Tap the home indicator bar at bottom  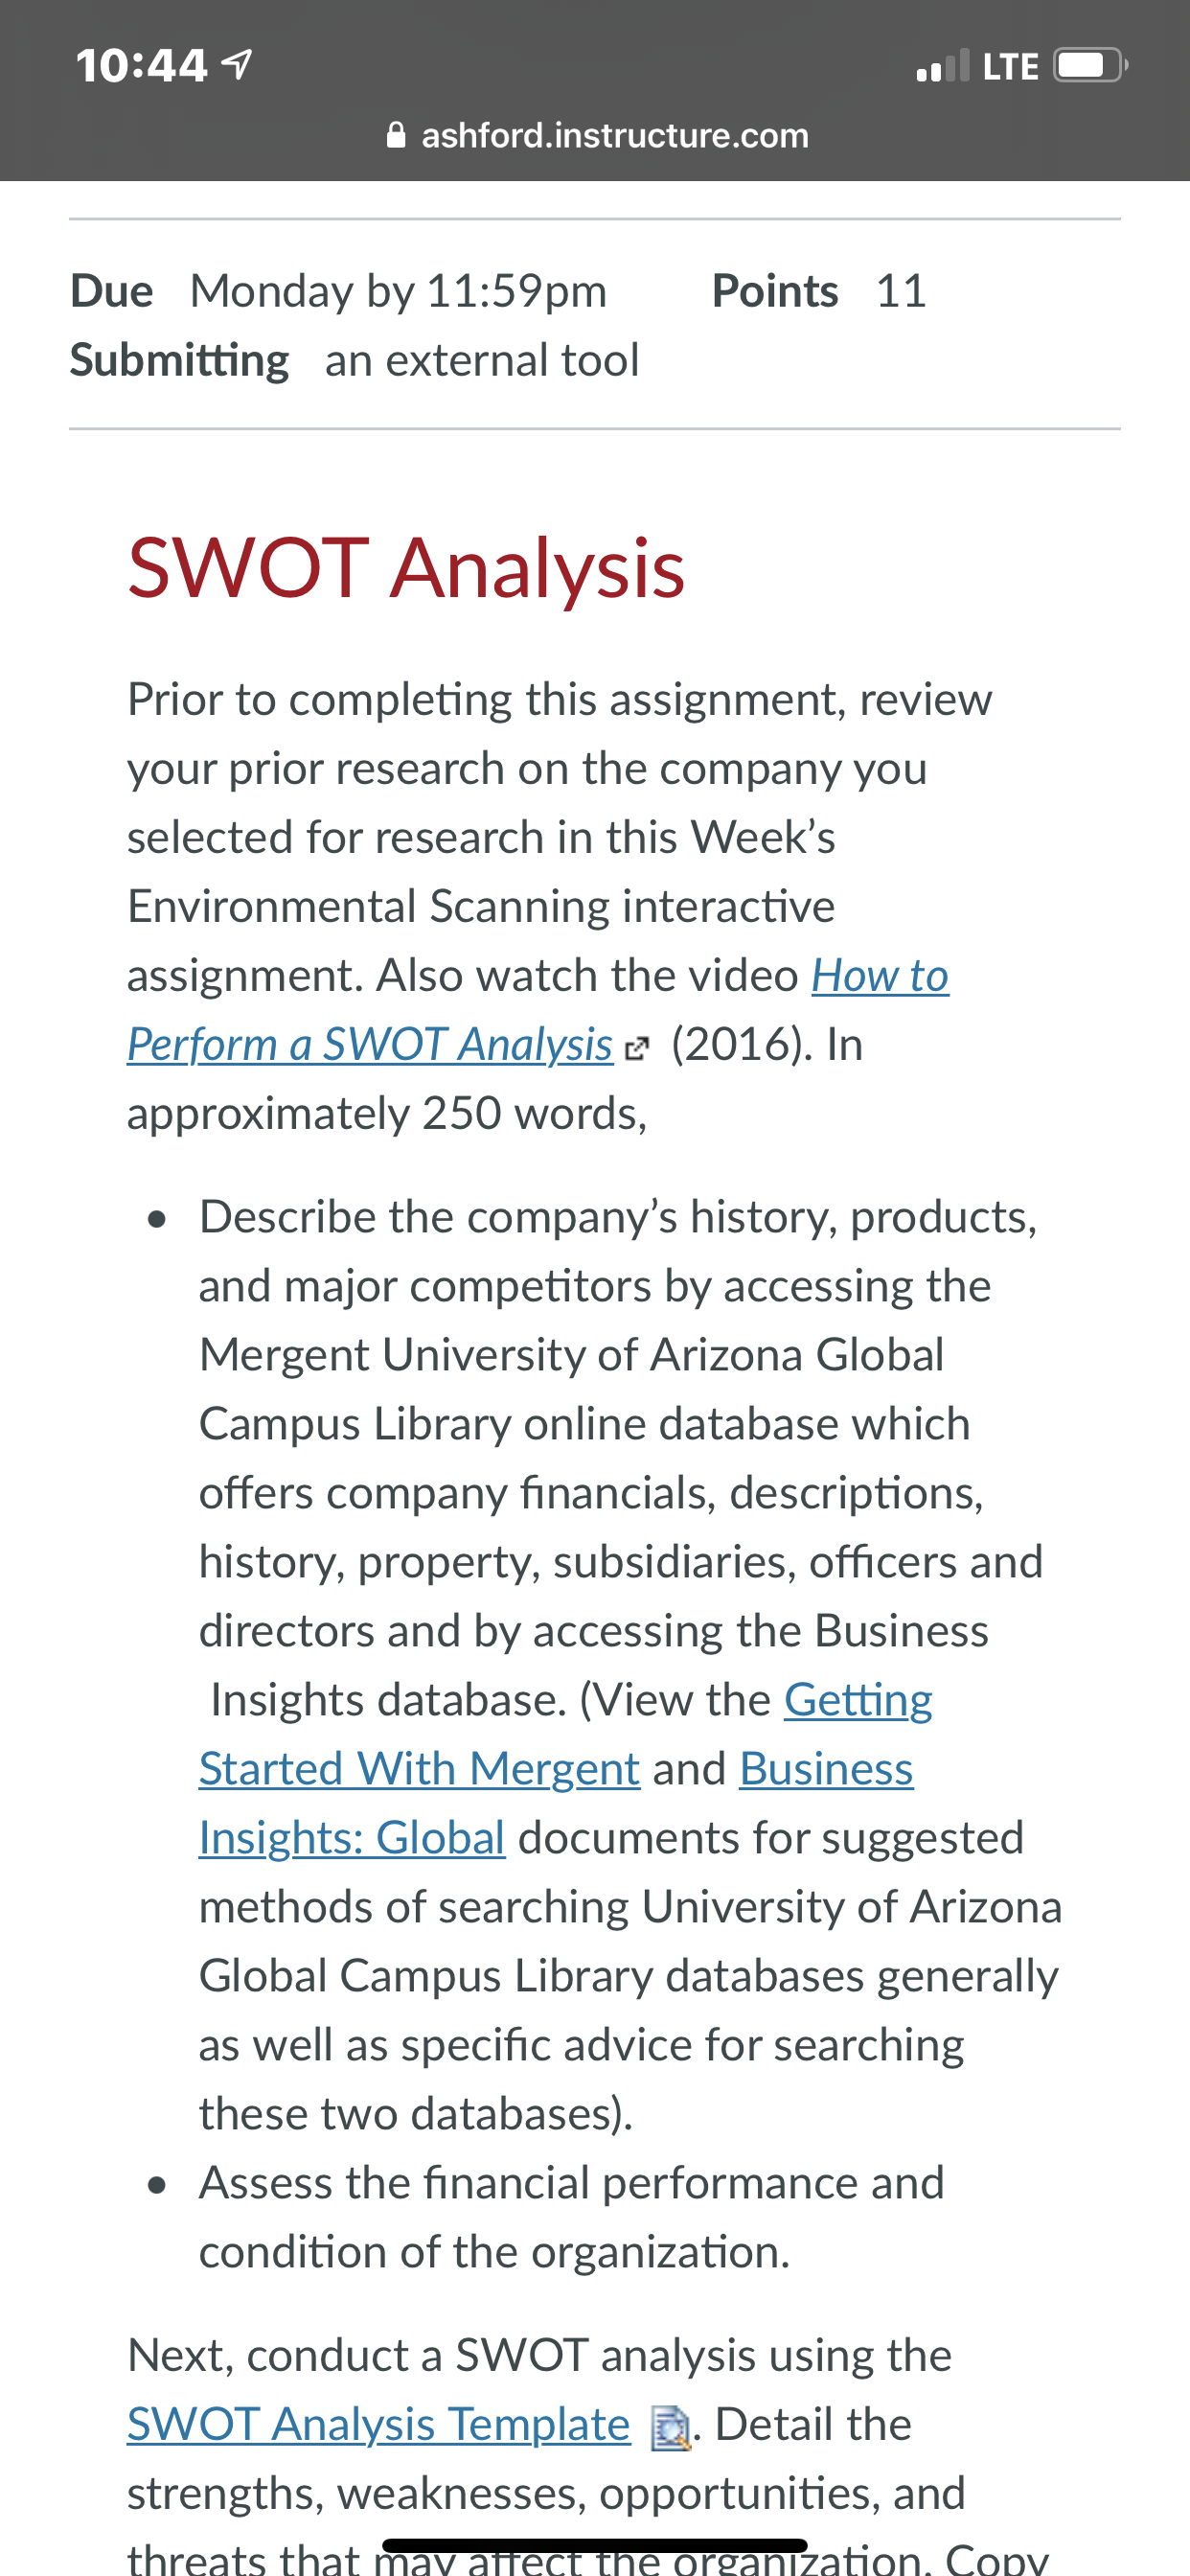point(595,2545)
